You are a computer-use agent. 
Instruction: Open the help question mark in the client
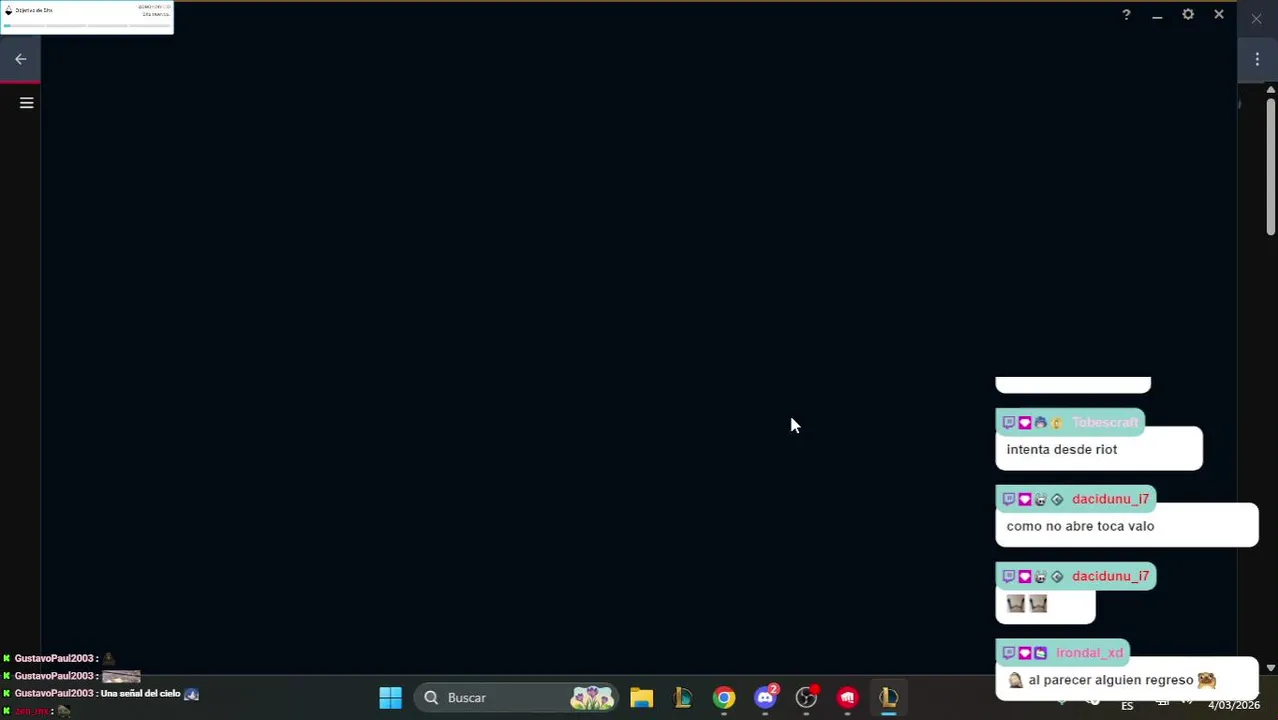1126,15
